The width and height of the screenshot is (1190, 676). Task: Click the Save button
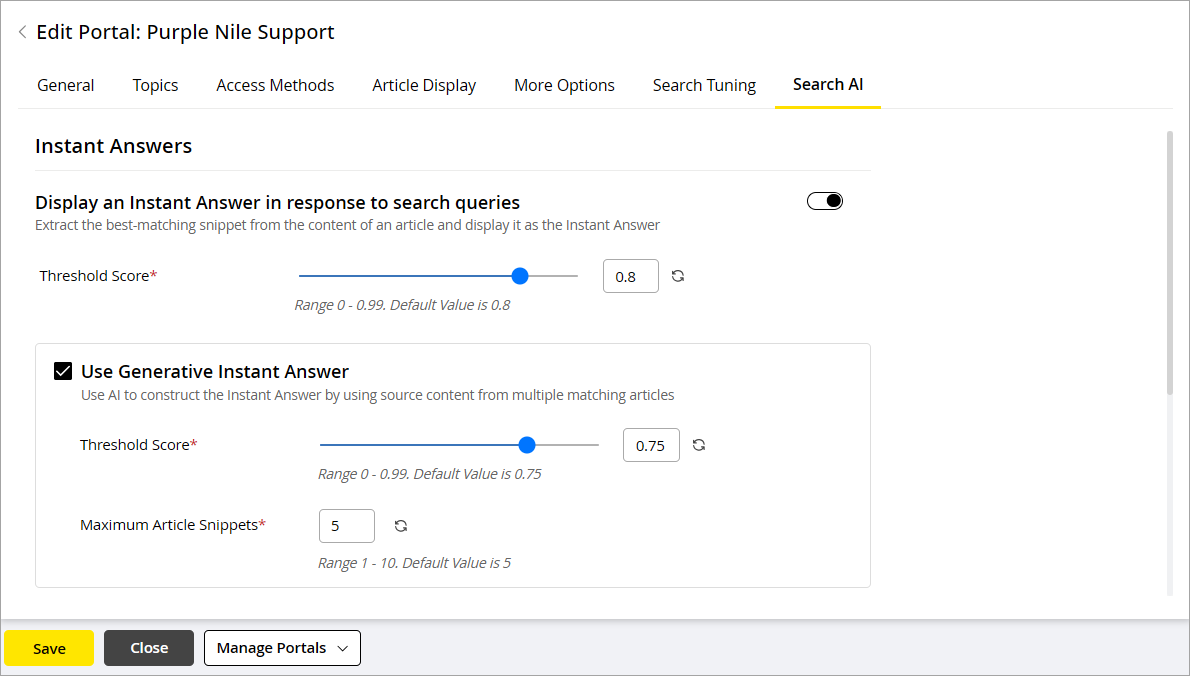click(x=48, y=648)
